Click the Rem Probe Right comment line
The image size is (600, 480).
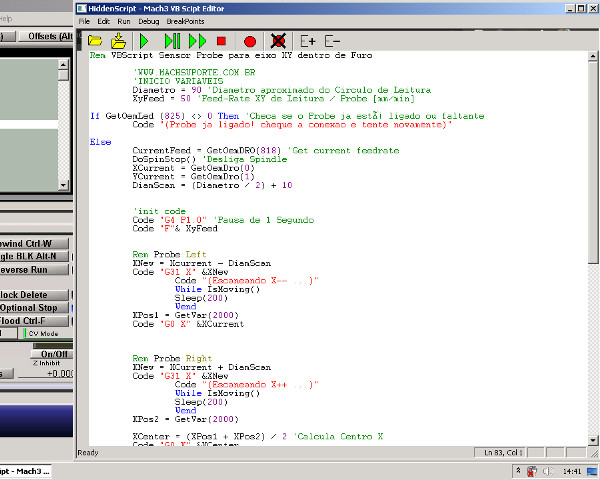172,359
